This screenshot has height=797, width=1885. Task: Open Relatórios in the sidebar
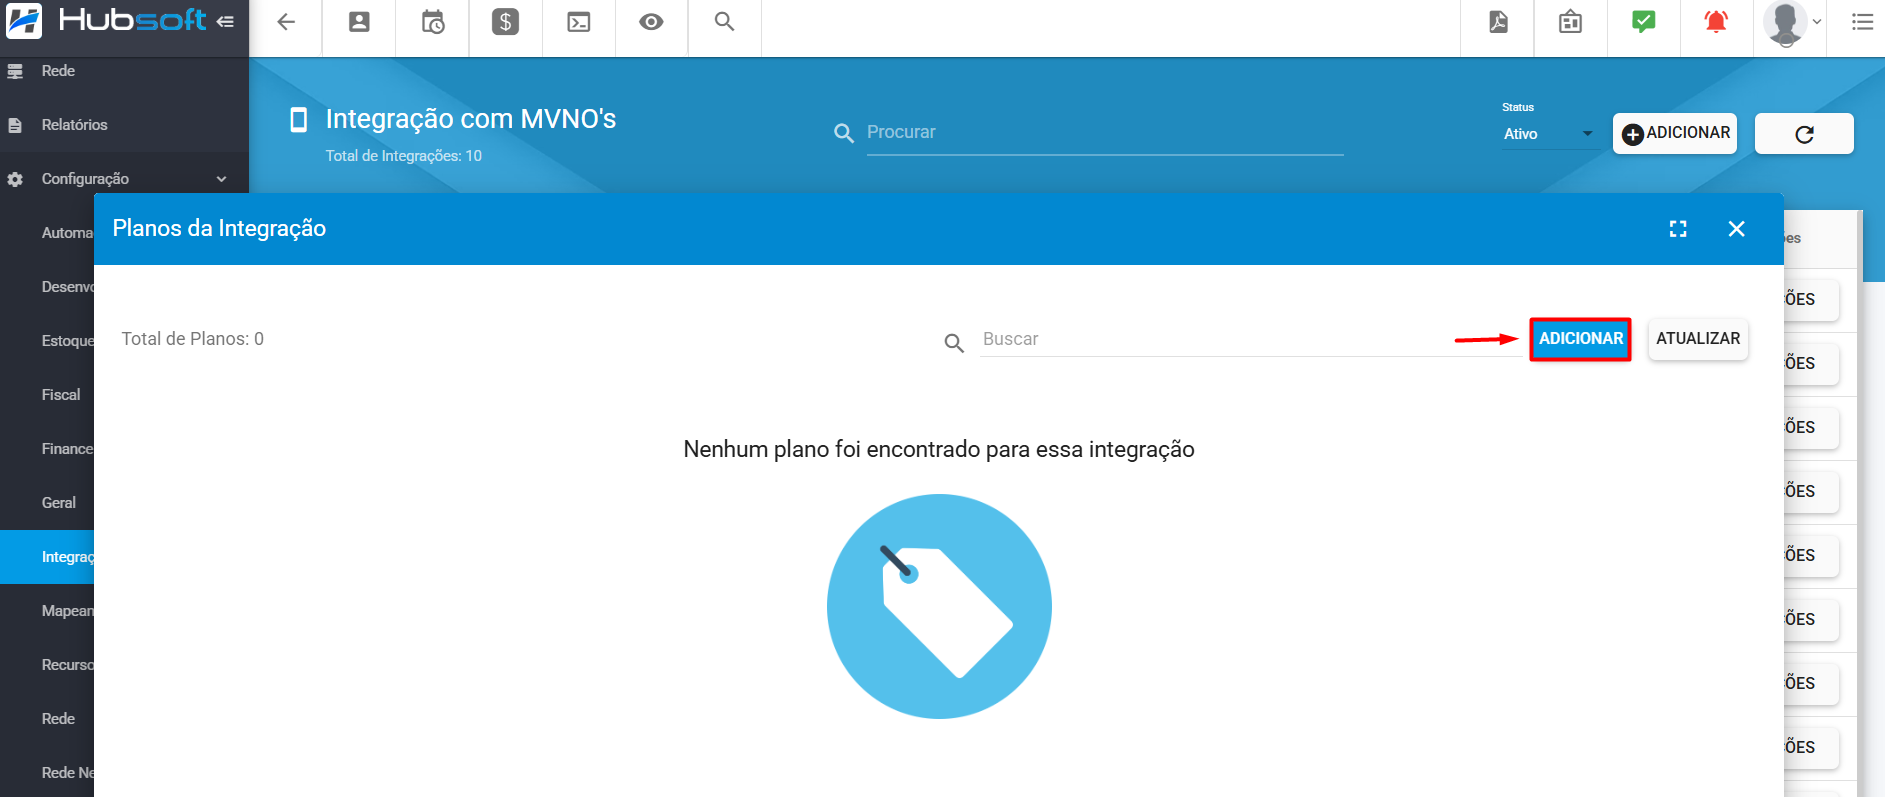(124, 125)
